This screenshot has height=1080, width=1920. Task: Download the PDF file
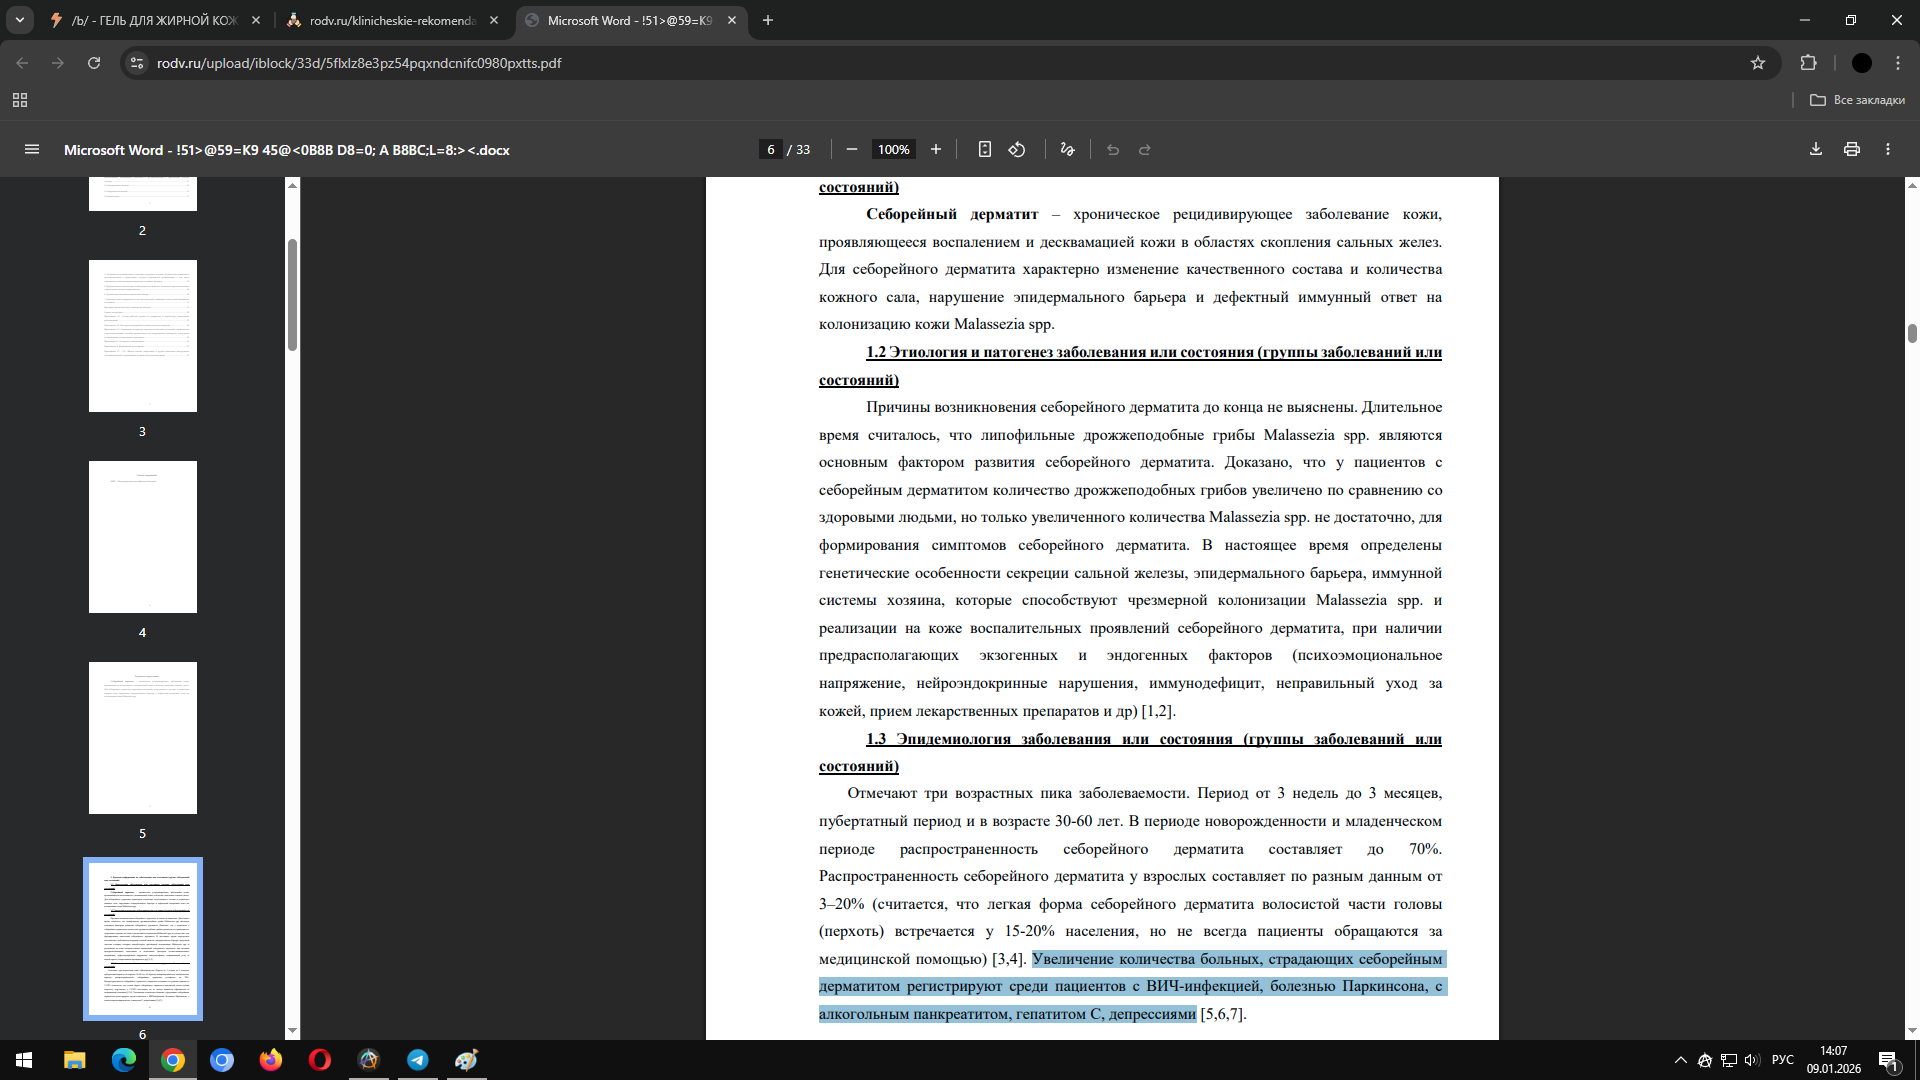tap(1816, 150)
